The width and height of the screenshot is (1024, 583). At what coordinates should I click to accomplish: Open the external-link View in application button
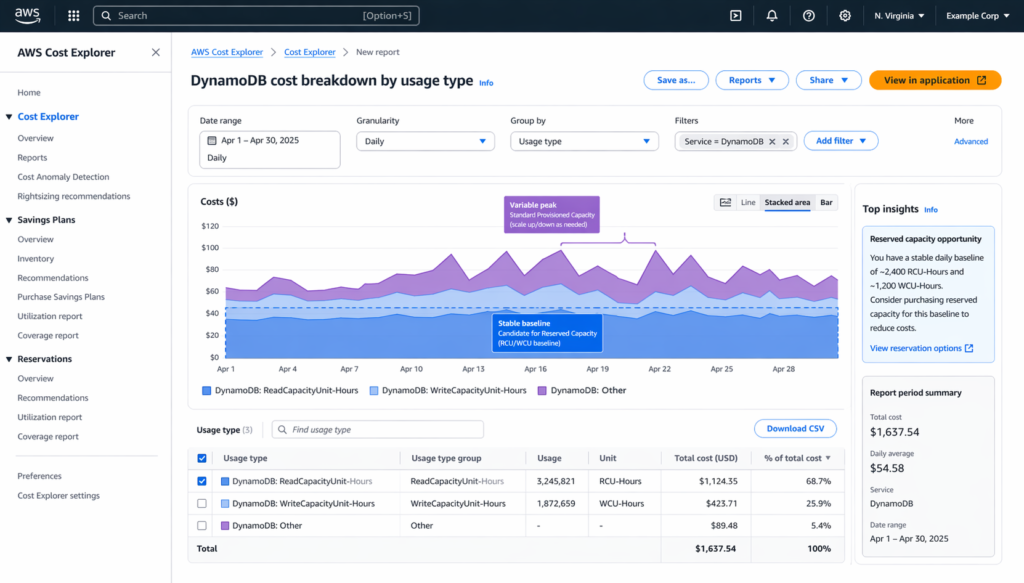(x=934, y=79)
